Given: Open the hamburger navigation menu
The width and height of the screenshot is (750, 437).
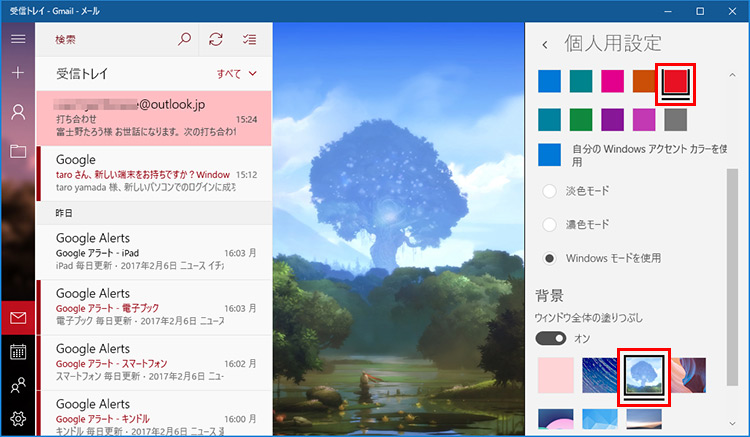Looking at the screenshot, I should coord(18,39).
